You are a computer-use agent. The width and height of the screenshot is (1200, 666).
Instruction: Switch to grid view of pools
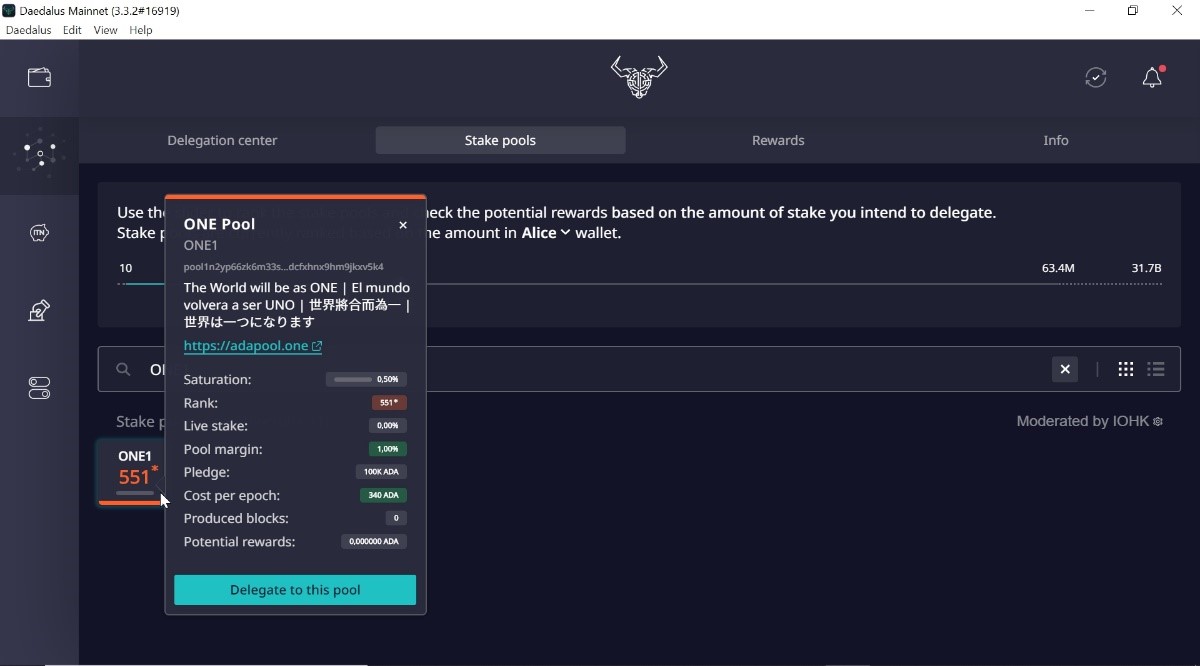(x=1126, y=369)
